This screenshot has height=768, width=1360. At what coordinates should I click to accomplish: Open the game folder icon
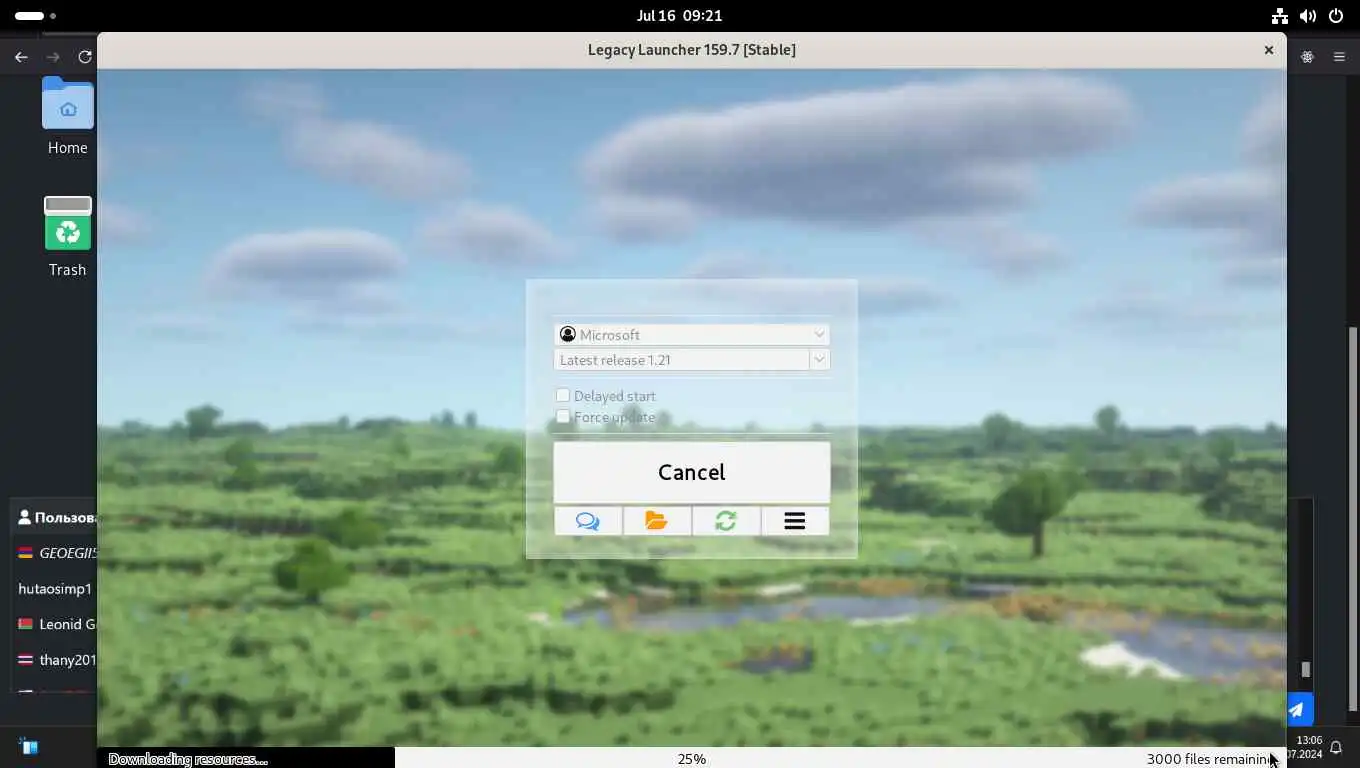[x=656, y=521]
